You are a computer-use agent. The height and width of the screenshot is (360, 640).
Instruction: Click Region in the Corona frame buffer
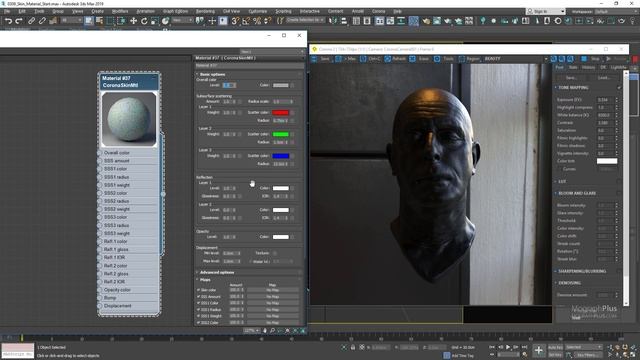click(469, 59)
